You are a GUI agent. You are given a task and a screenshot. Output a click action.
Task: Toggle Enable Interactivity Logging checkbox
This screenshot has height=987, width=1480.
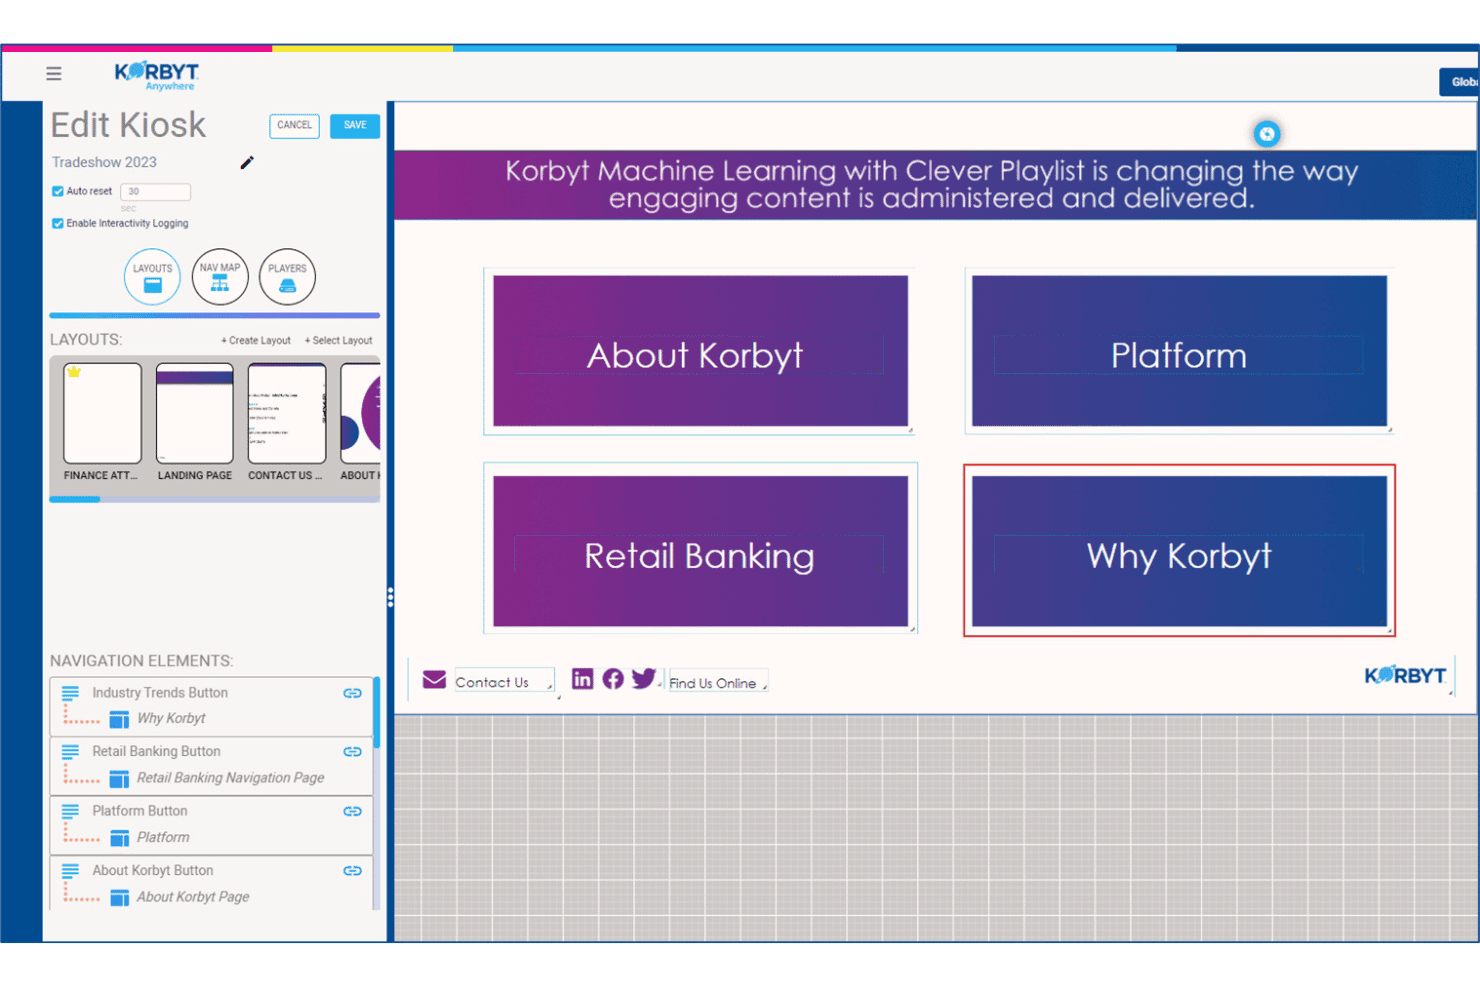tap(57, 223)
